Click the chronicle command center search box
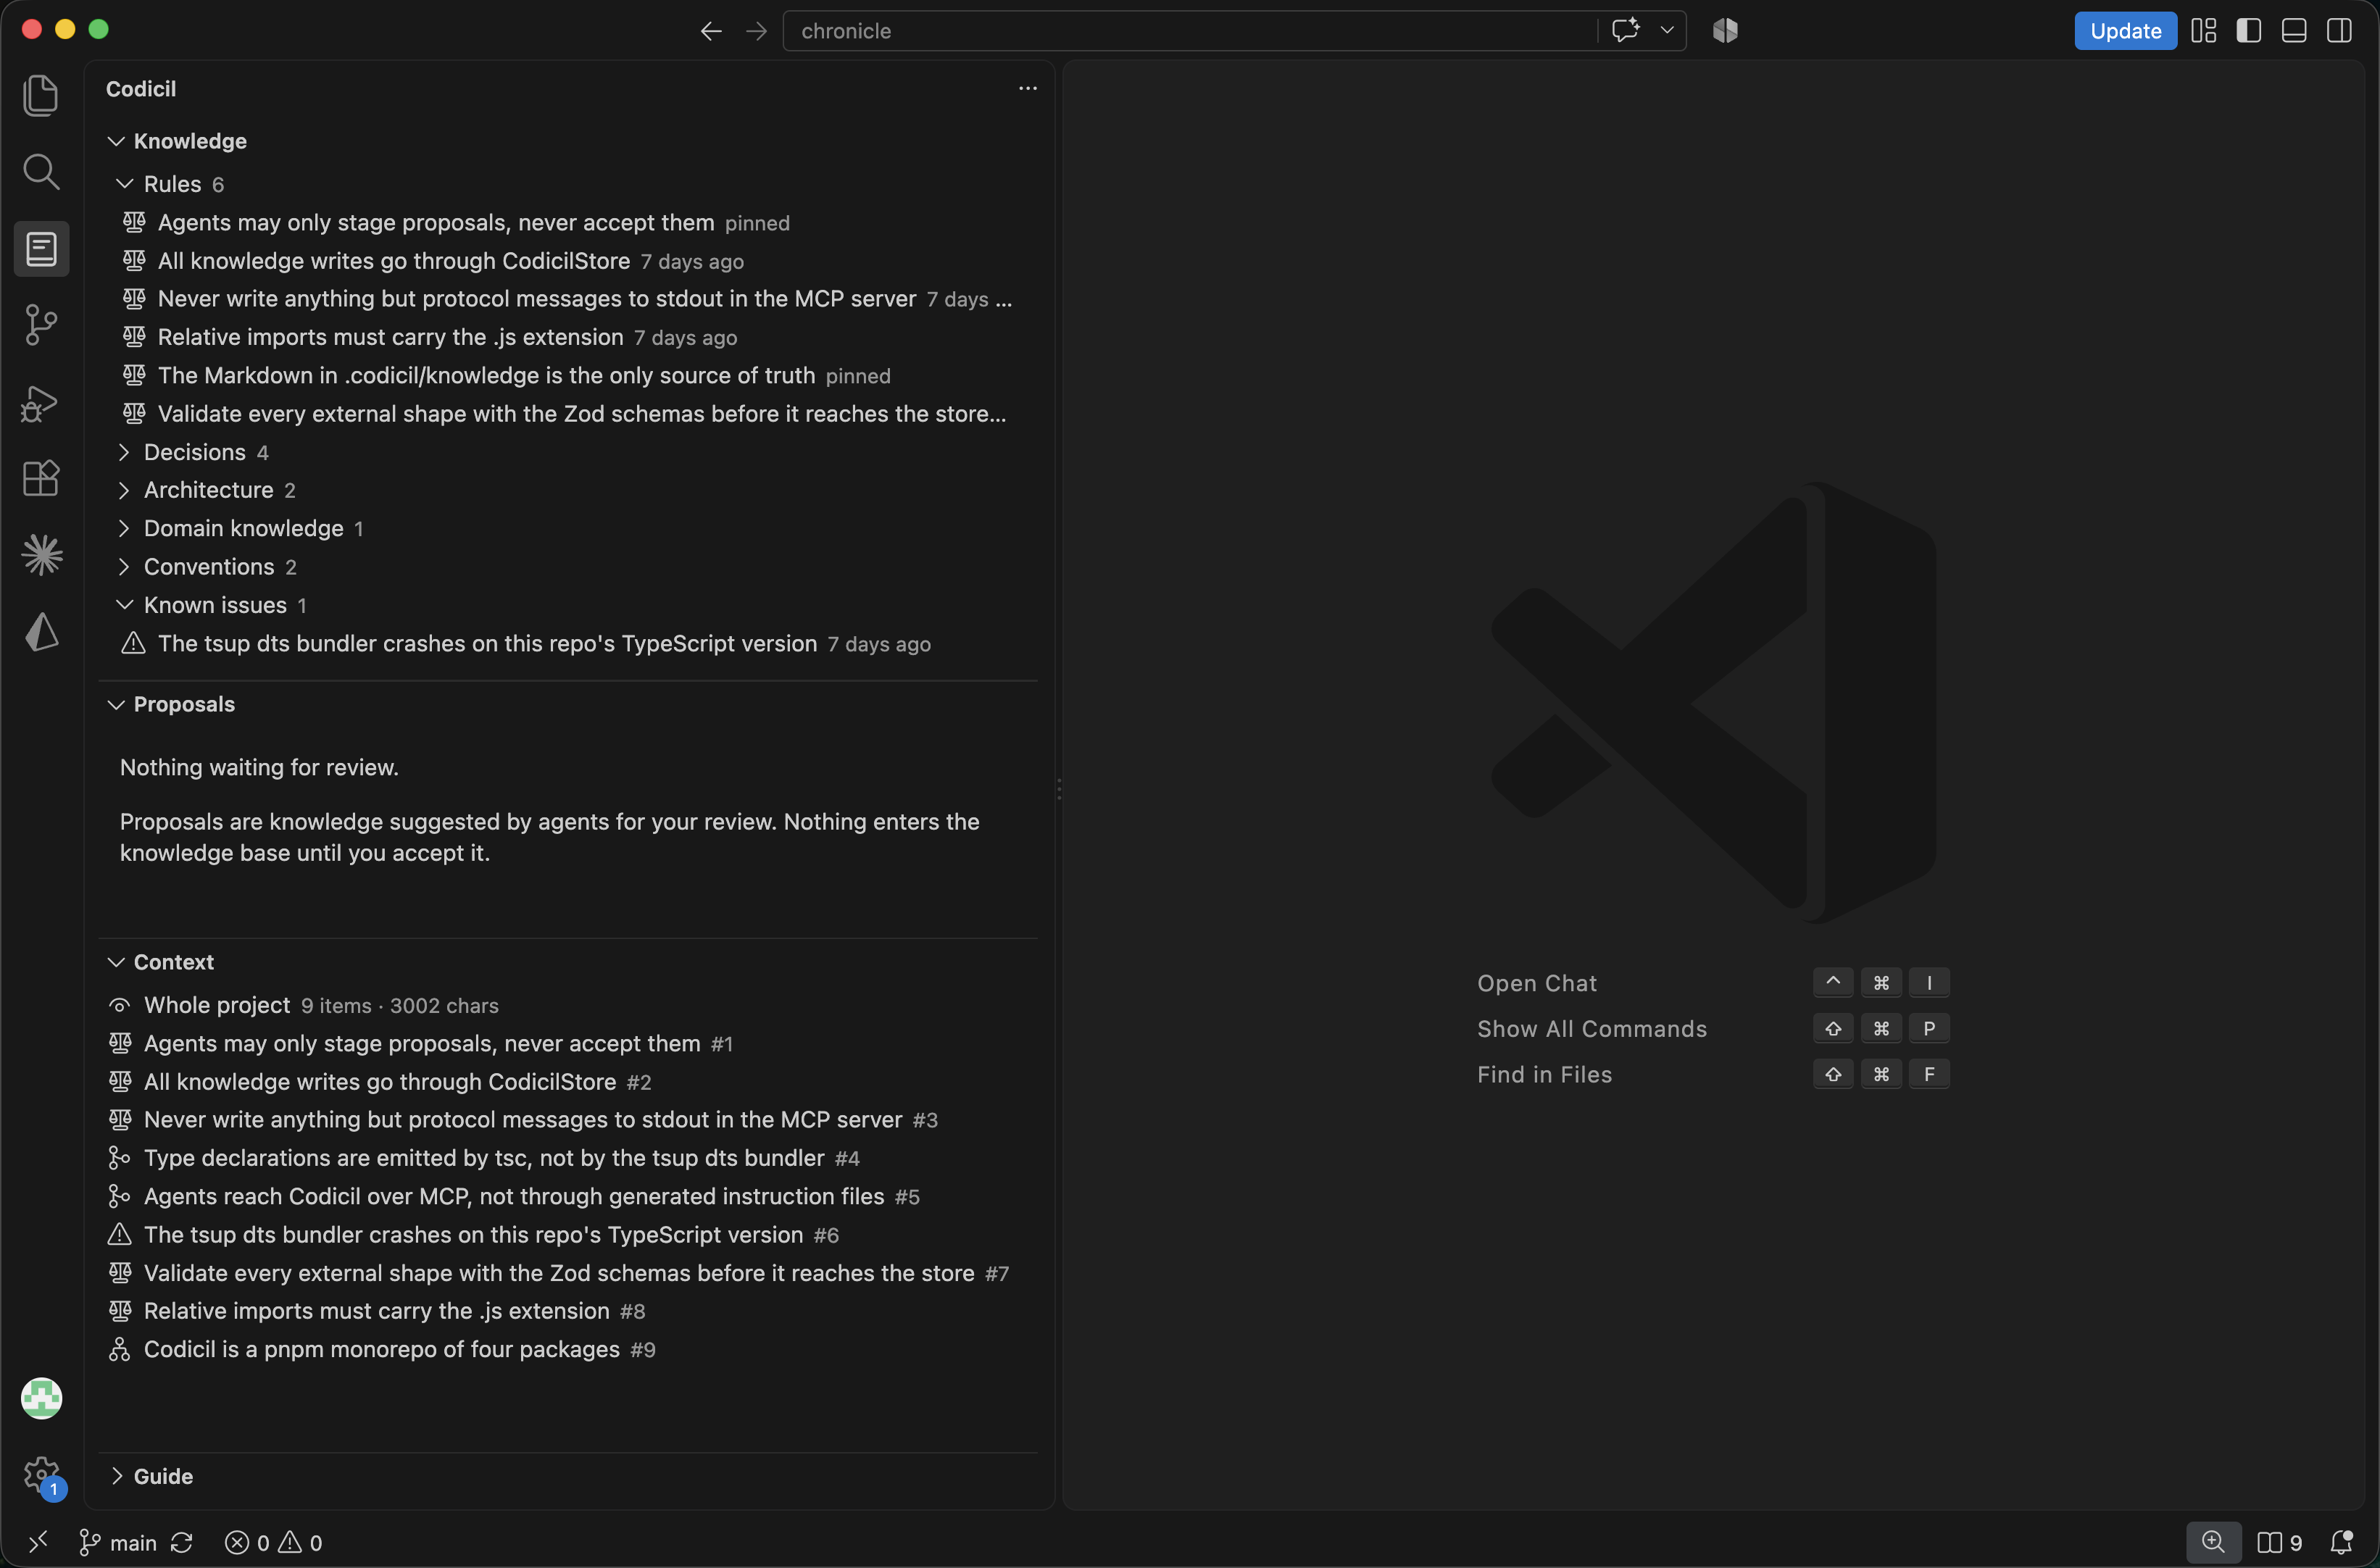Viewport: 2380px width, 1568px height. pyautogui.click(x=1190, y=31)
